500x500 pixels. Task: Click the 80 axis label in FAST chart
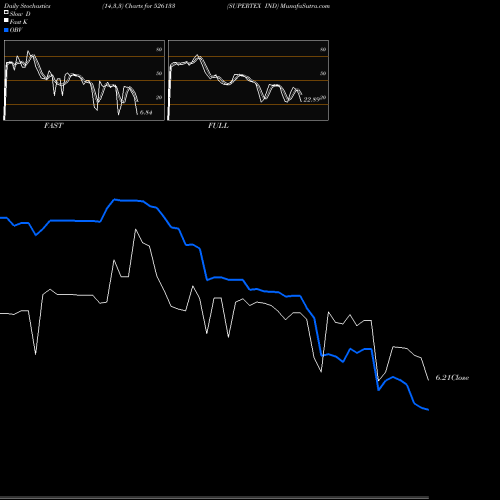(159, 49)
